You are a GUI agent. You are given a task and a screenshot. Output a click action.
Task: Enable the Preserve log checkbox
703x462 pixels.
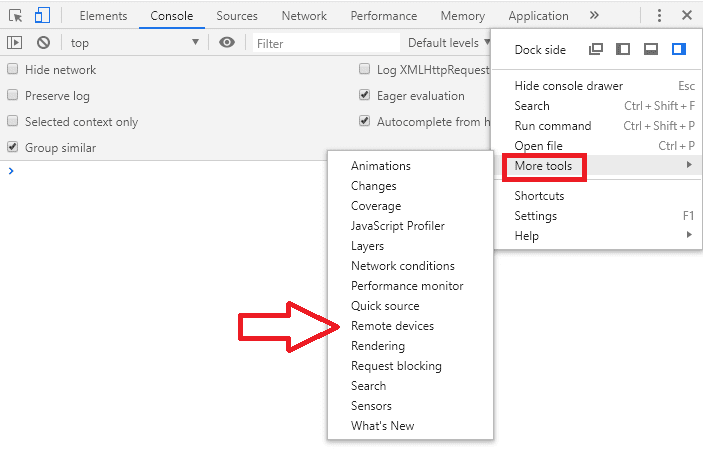point(13,95)
